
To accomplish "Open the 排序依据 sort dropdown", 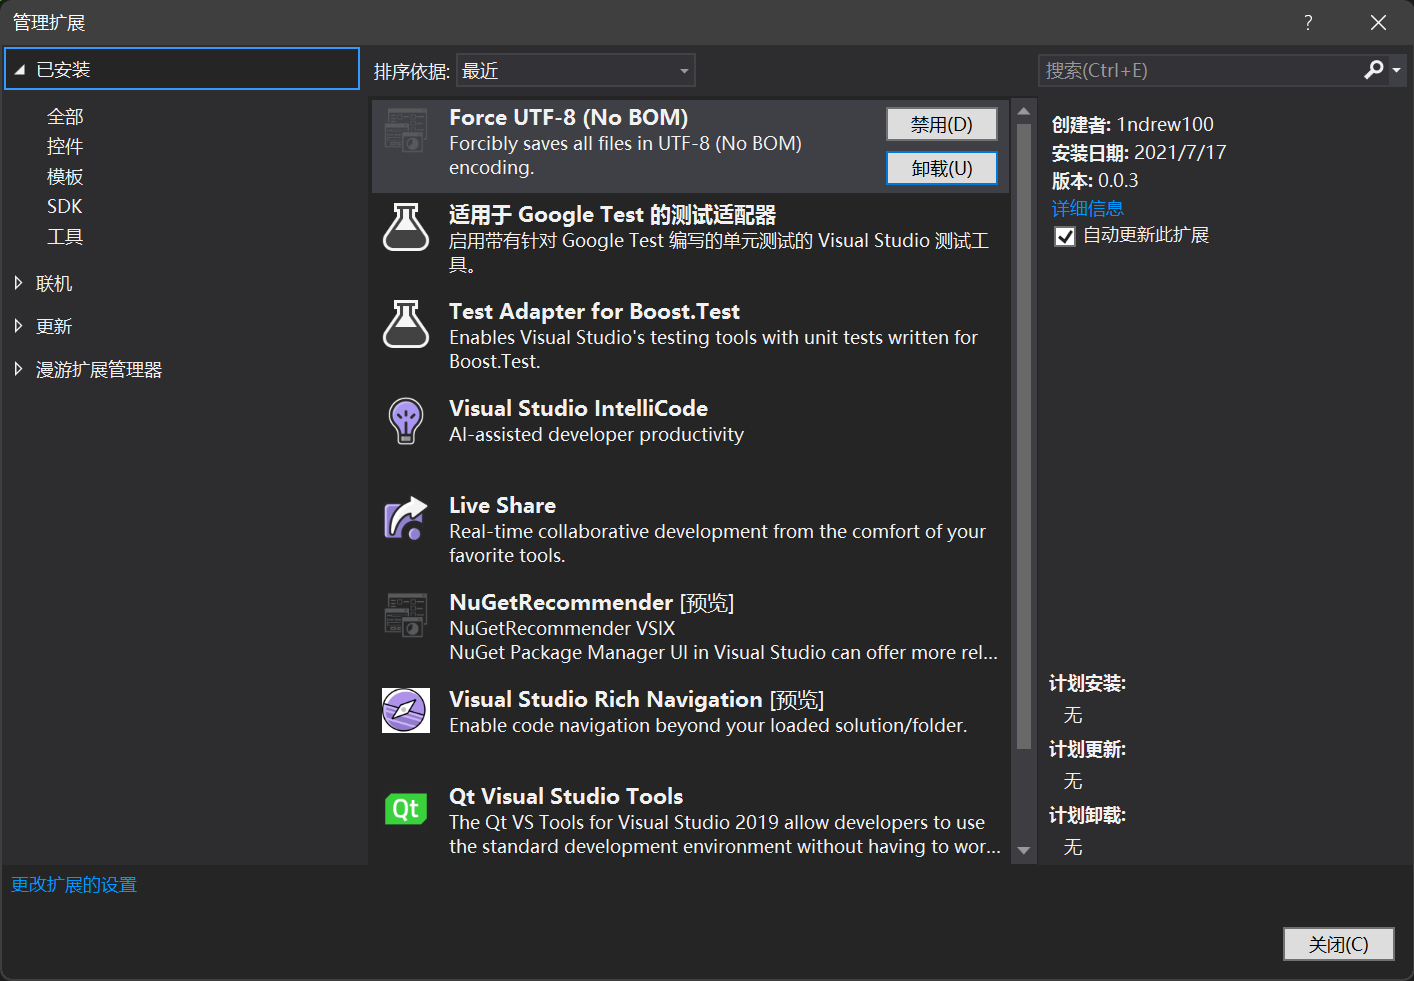I will 575,70.
